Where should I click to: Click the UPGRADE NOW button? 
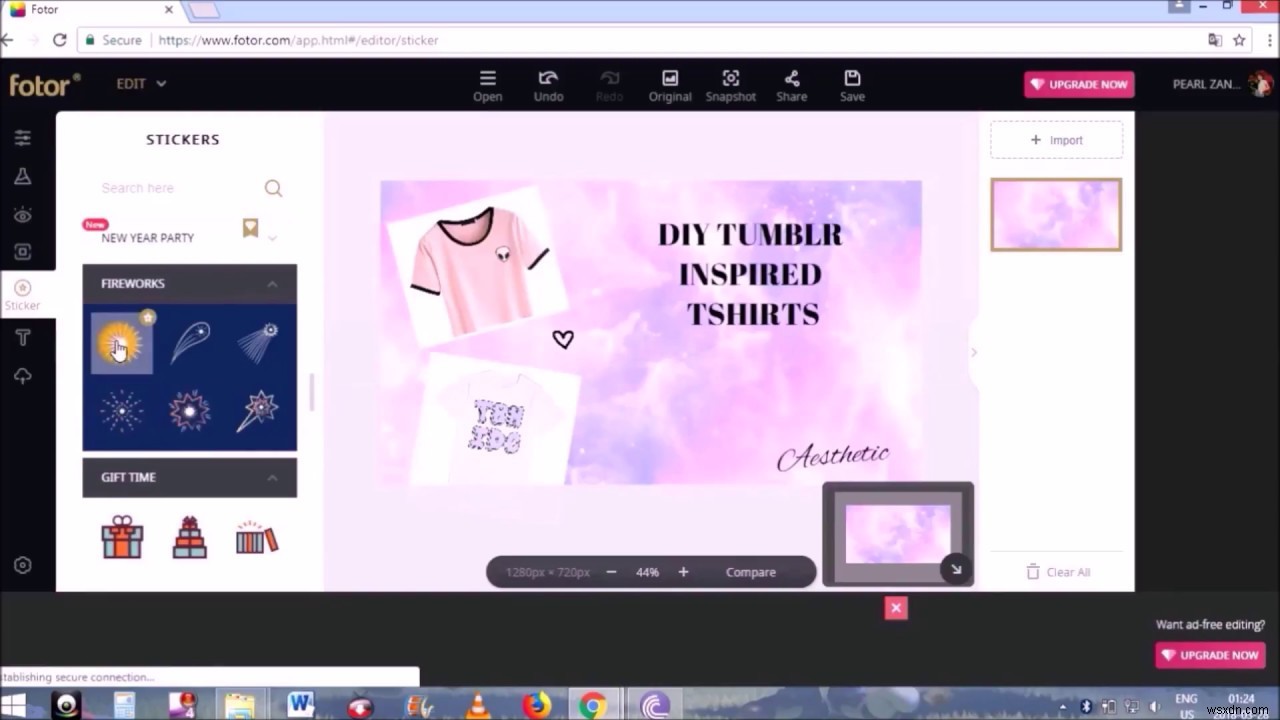click(1078, 84)
